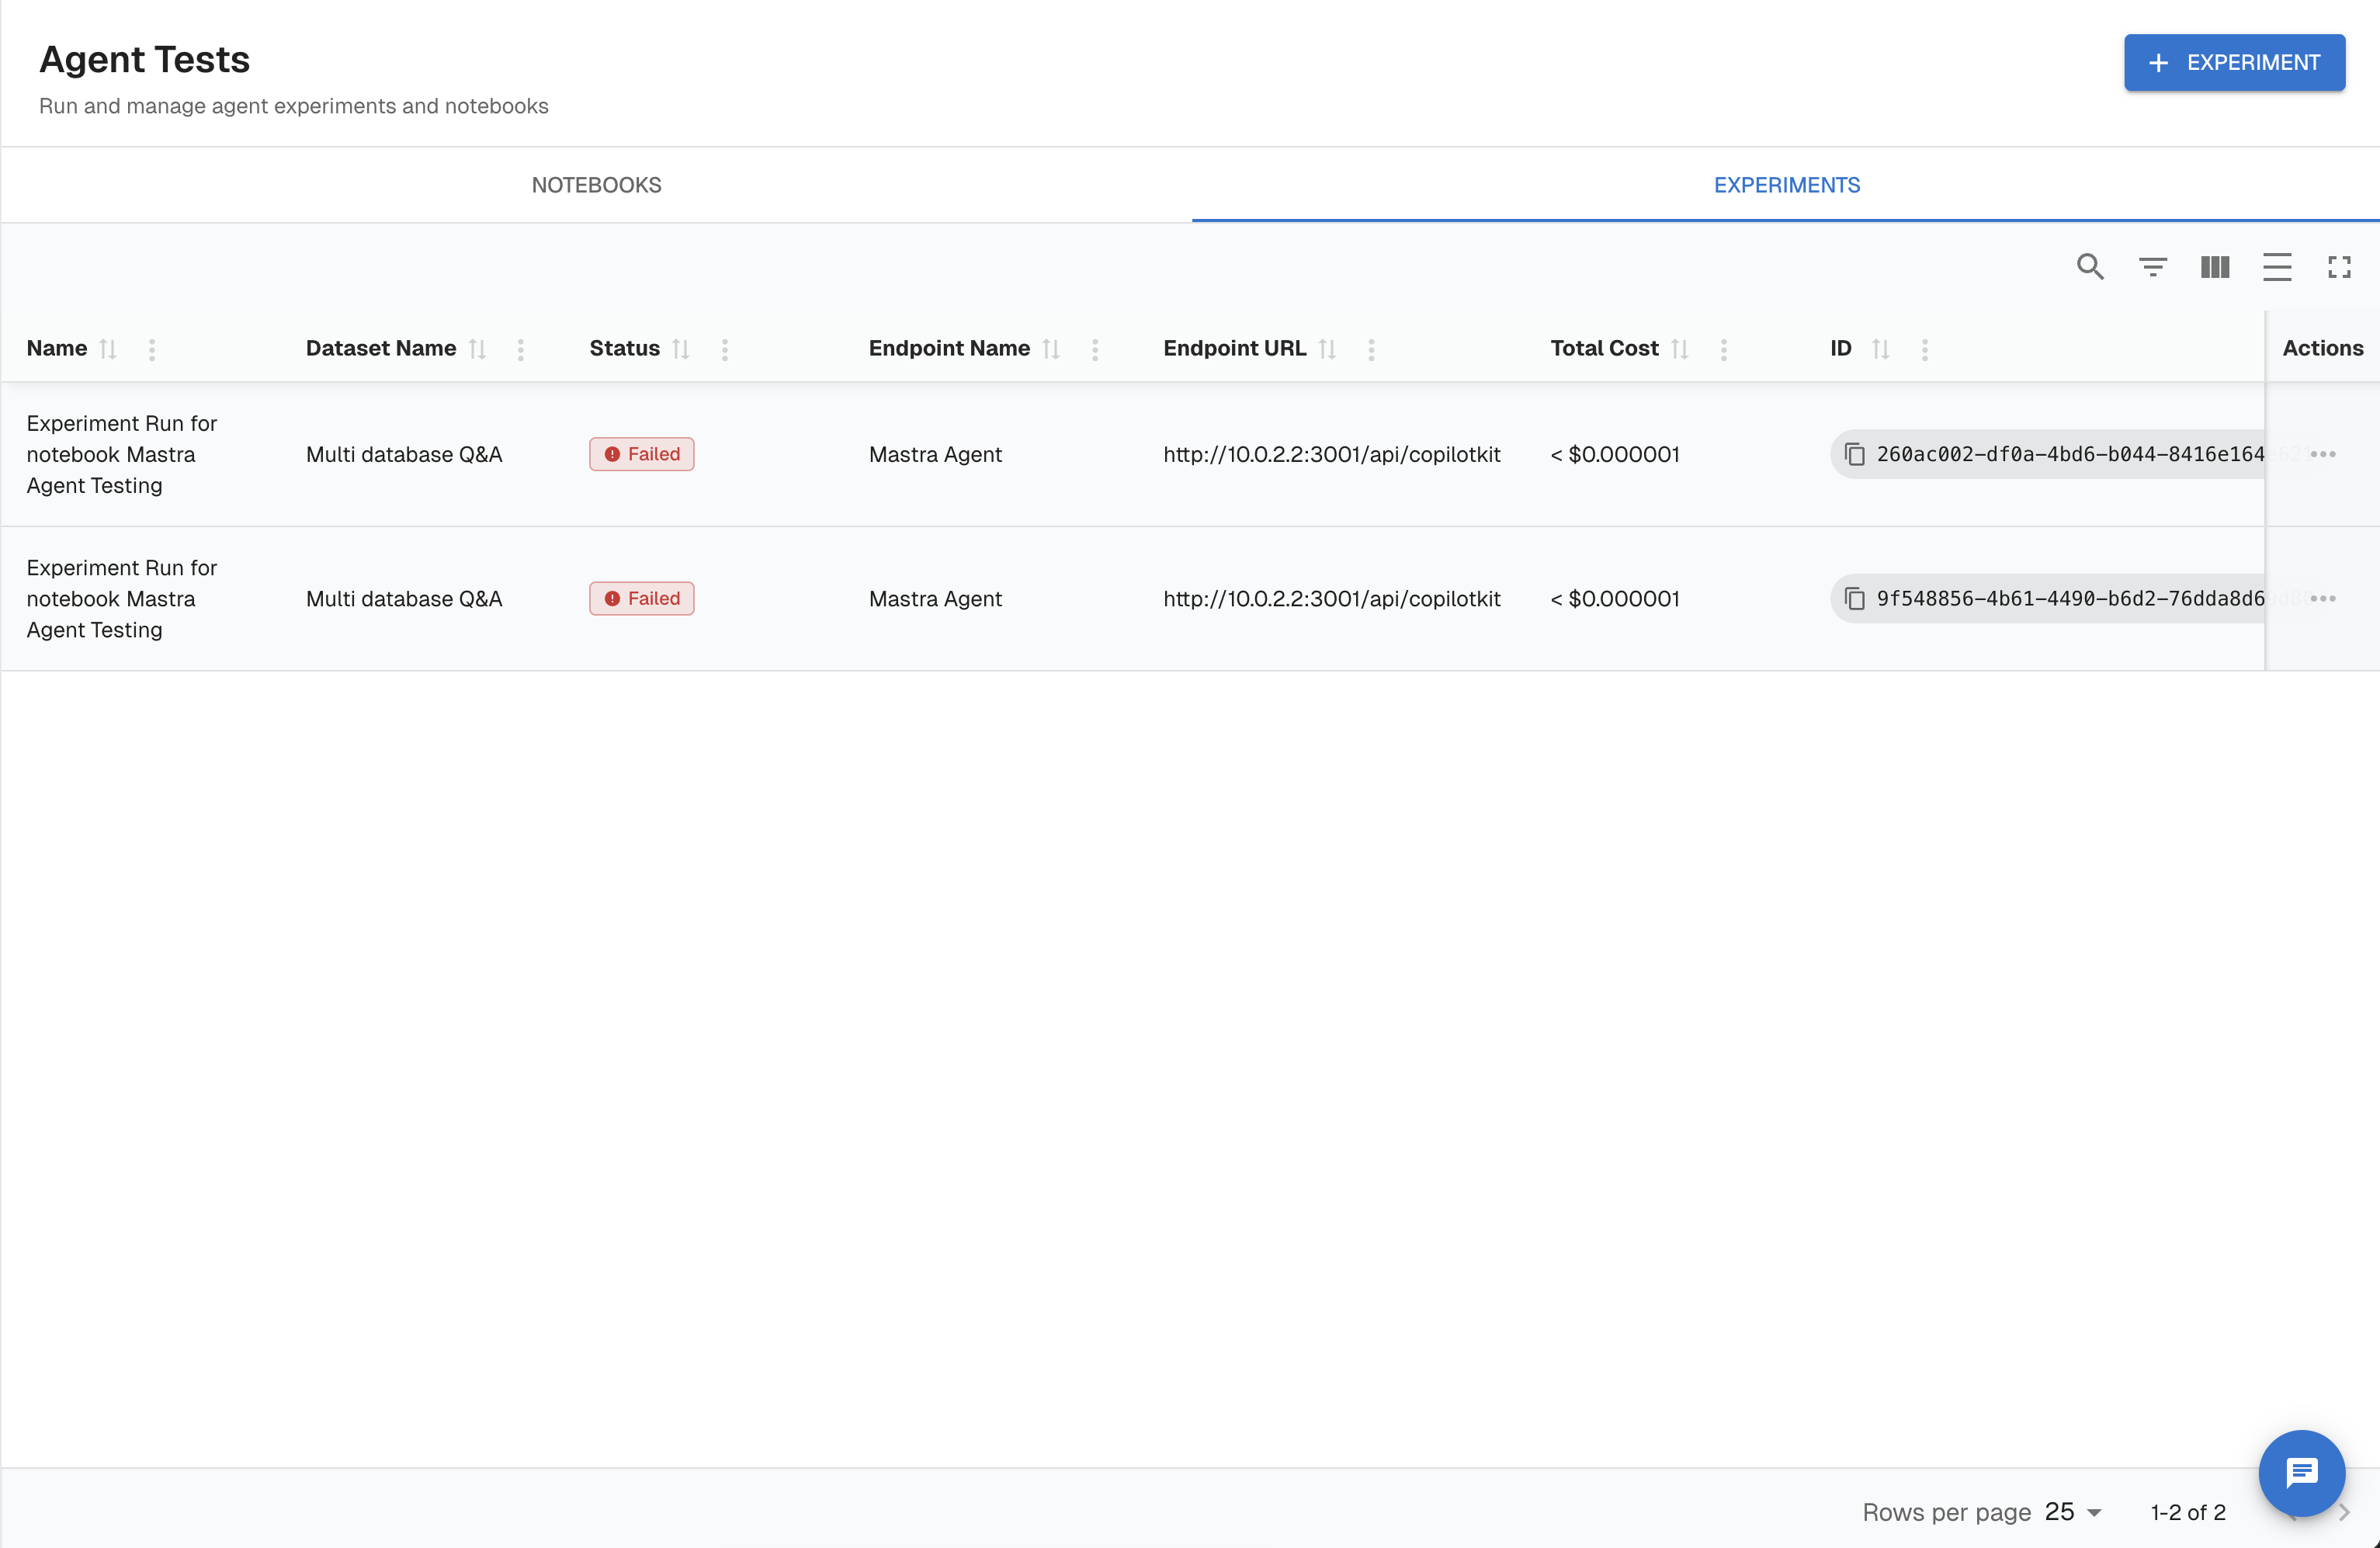
Task: Expand the Rows per page dropdown
Action: [x=2074, y=1512]
